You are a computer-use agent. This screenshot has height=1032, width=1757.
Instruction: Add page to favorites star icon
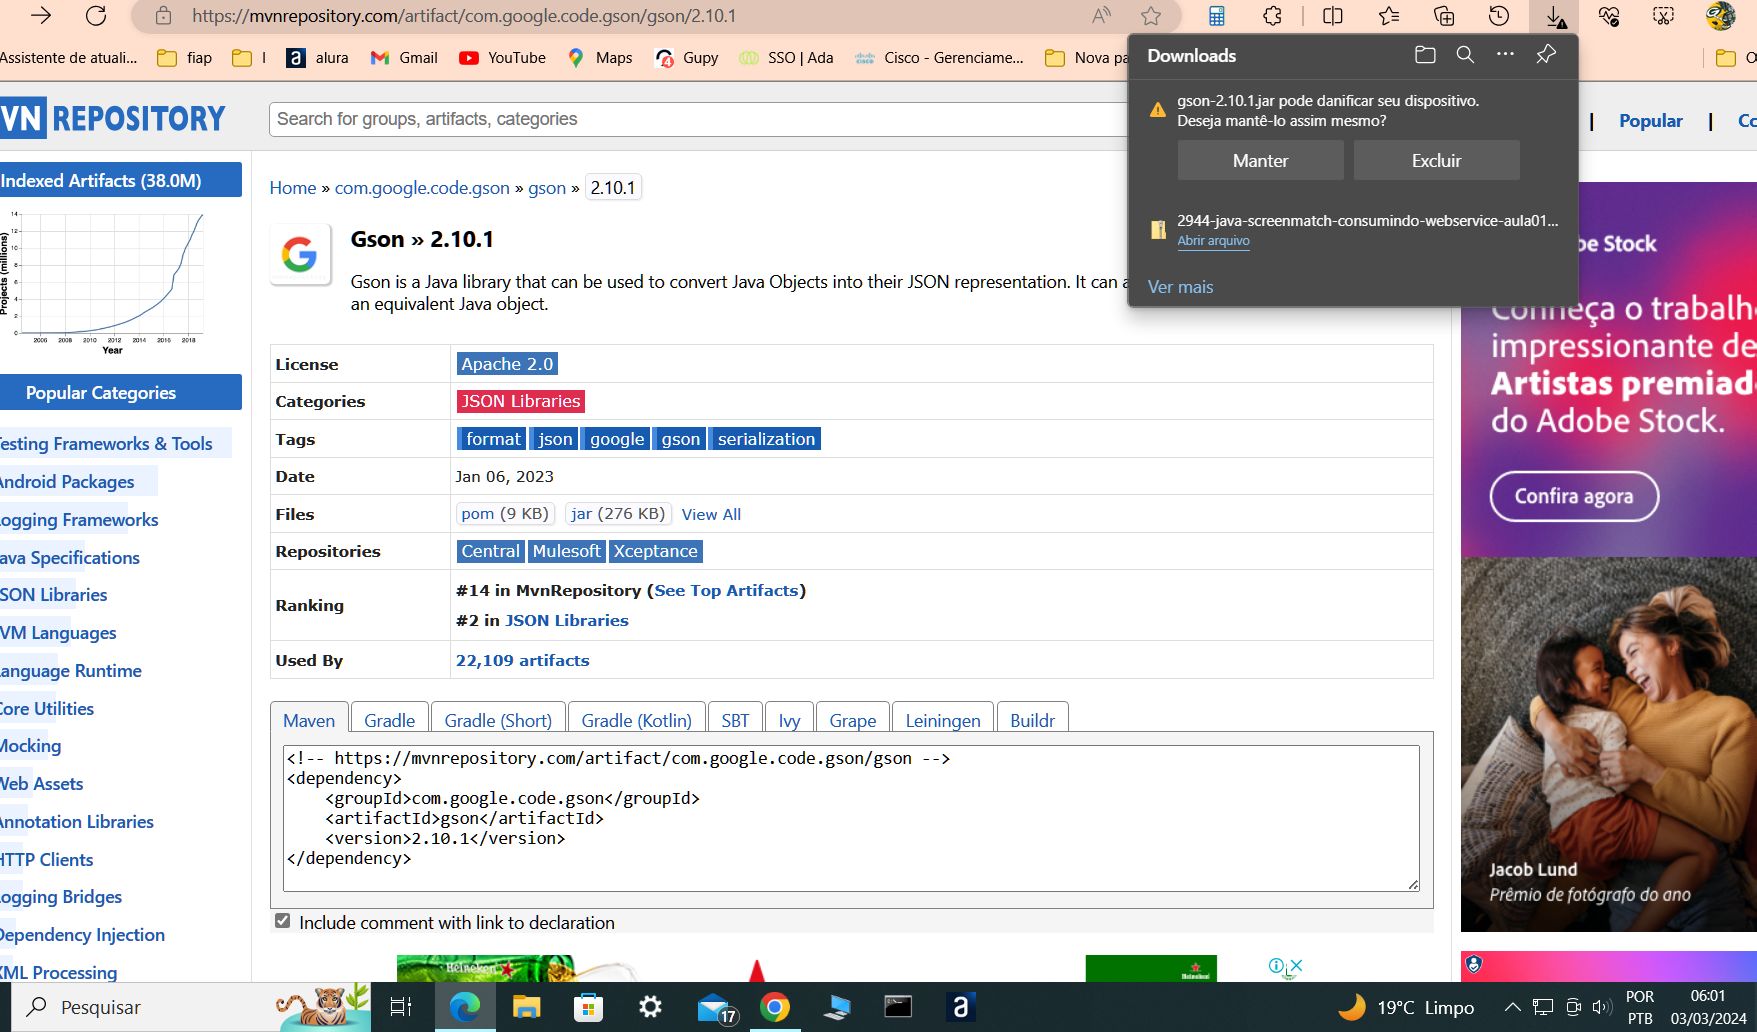[x=1151, y=16]
